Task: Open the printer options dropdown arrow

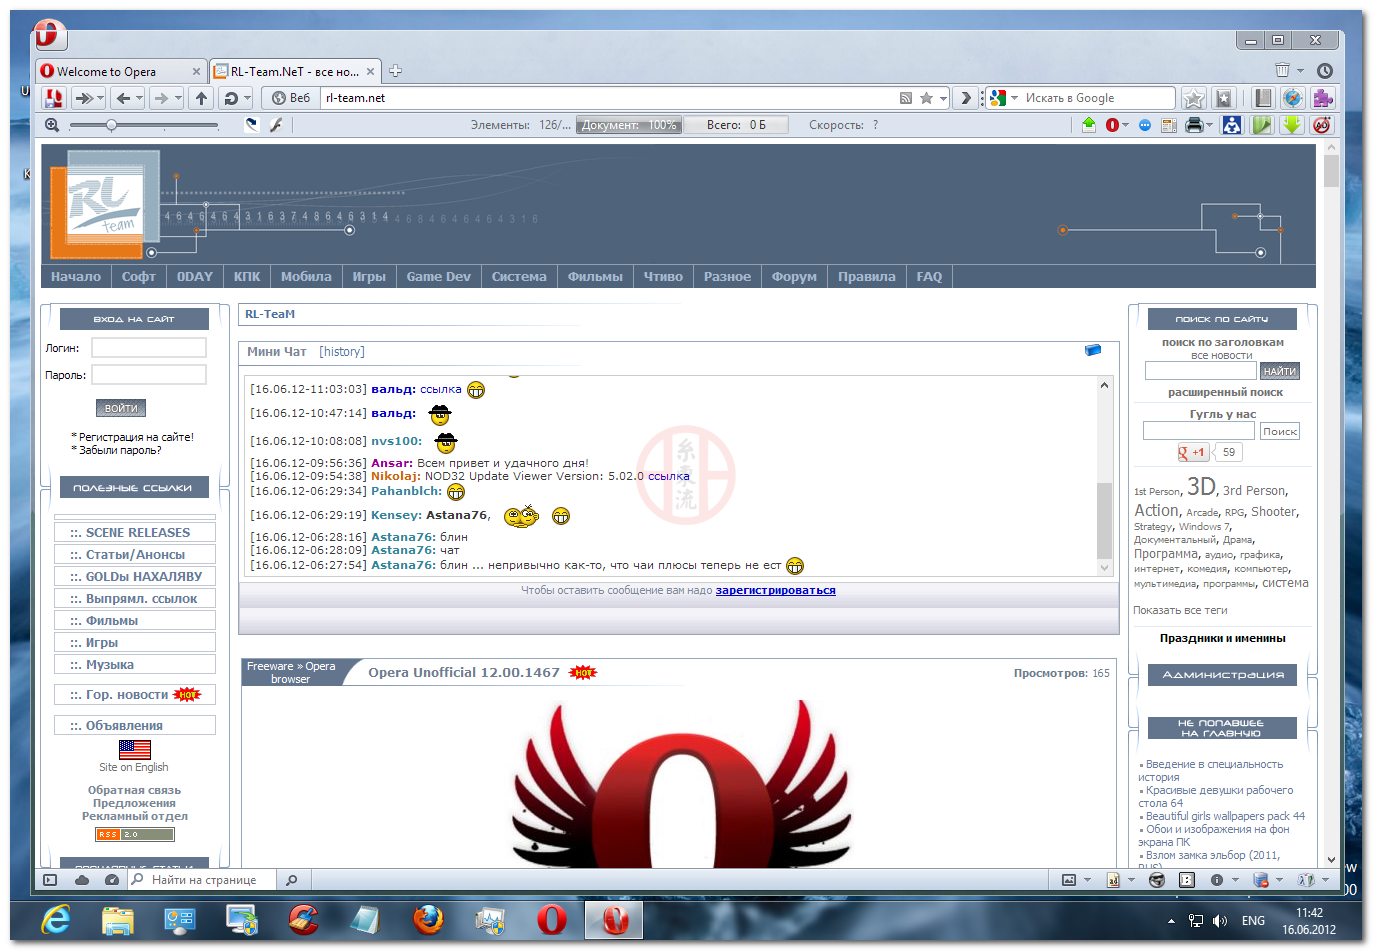Action: 1209,125
